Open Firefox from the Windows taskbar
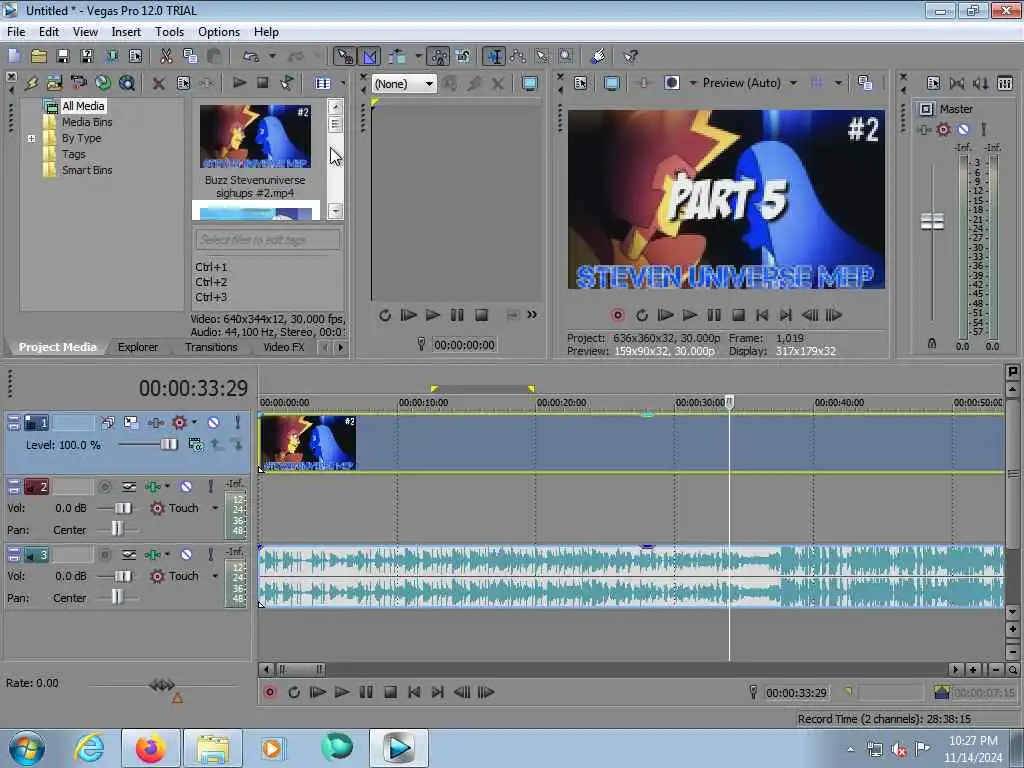This screenshot has width=1024, height=768. point(151,748)
